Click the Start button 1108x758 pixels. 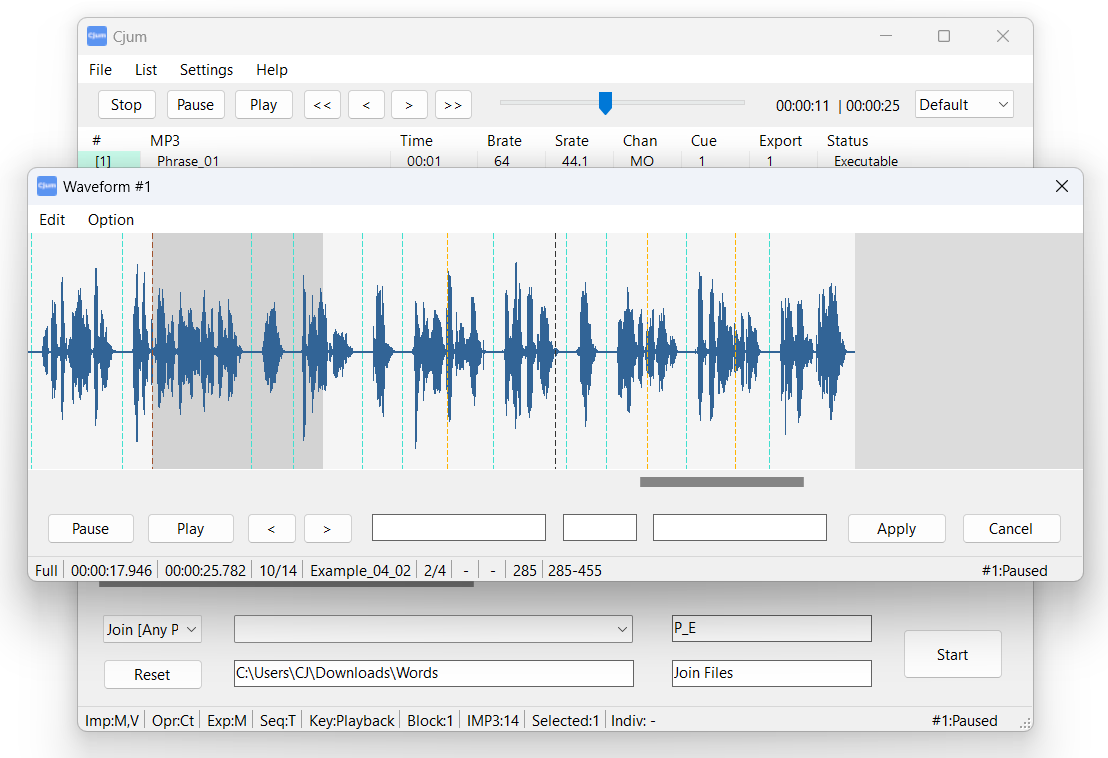[x=953, y=654]
